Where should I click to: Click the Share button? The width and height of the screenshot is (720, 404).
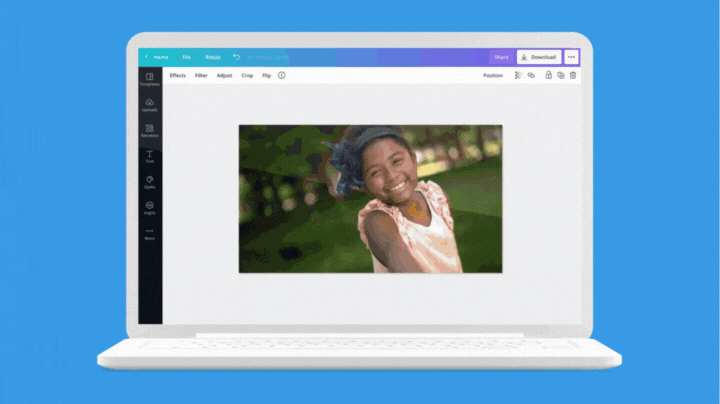point(501,57)
